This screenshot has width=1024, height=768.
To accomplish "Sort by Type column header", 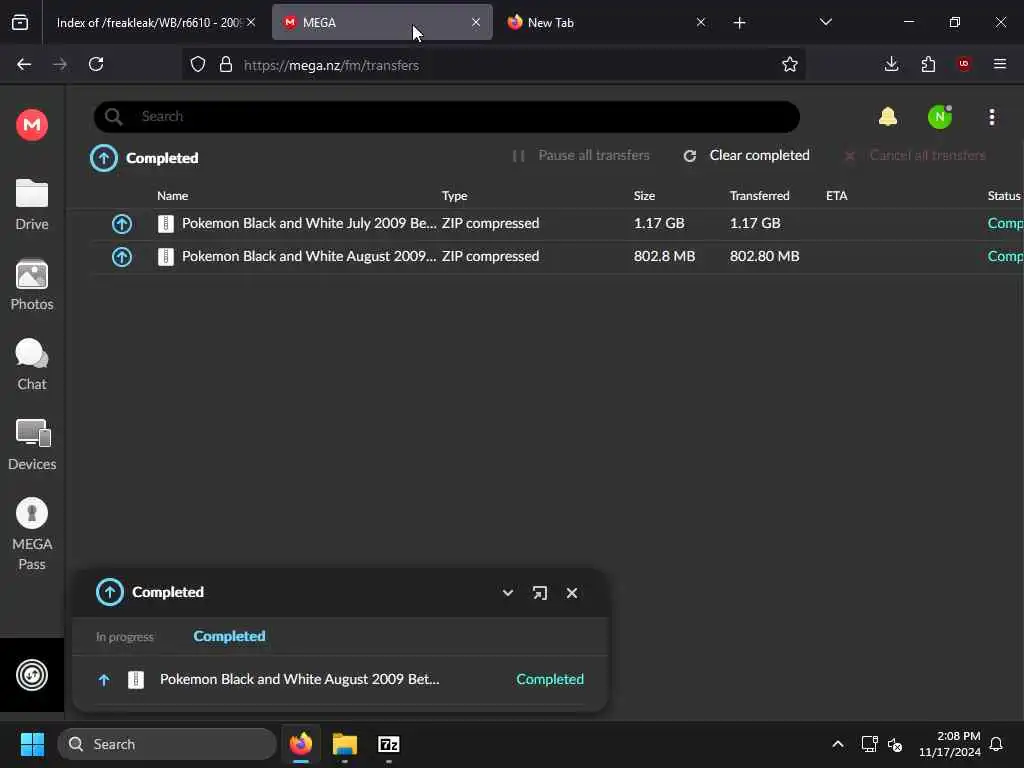I will 455,195.
